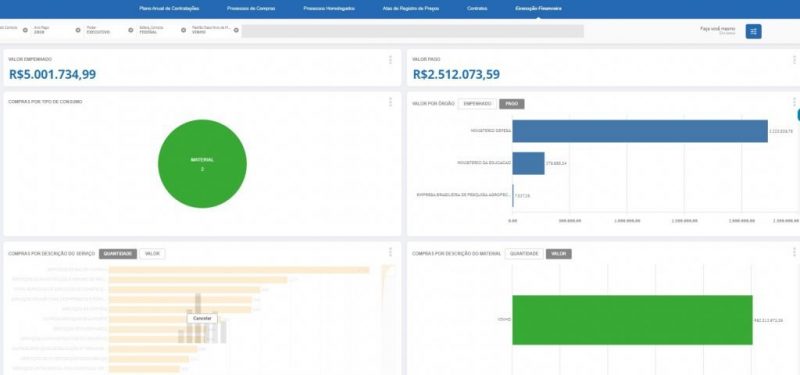Screen dimensions: 800x375
Task: Switch material purchases chart to Quantidade
Action: [524, 254]
